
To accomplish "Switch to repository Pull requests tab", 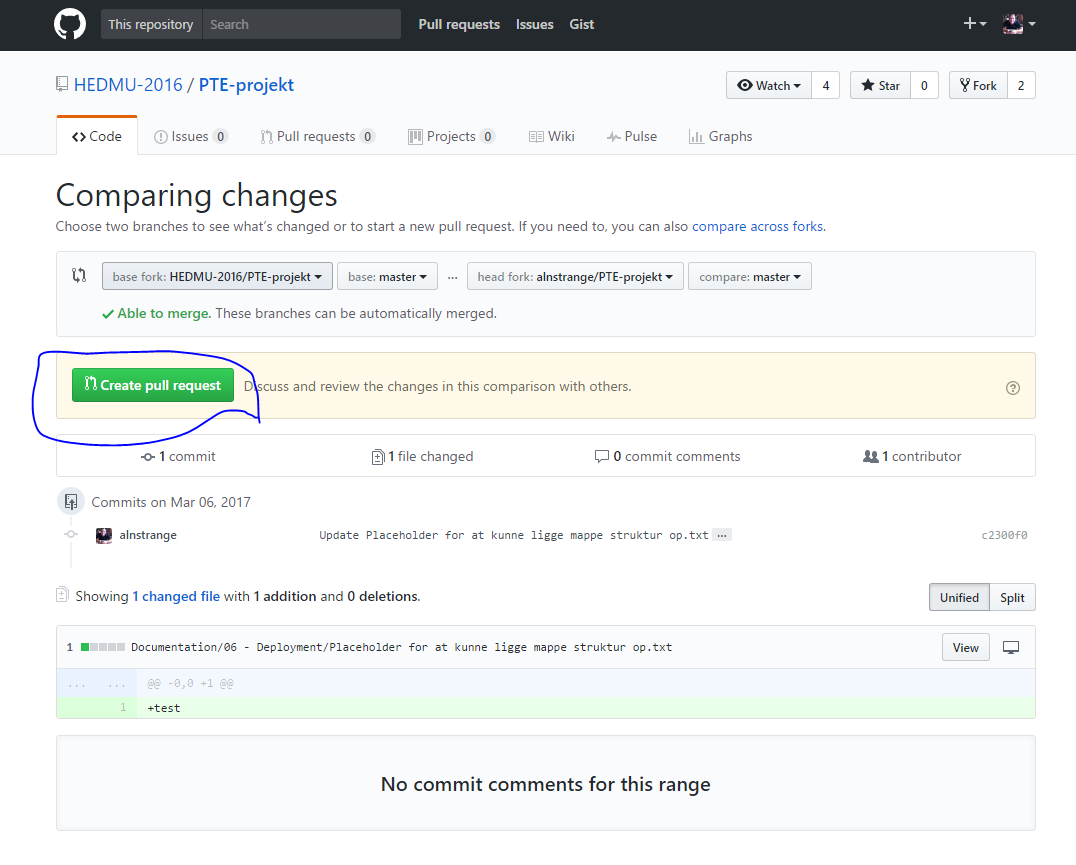I will (317, 137).
